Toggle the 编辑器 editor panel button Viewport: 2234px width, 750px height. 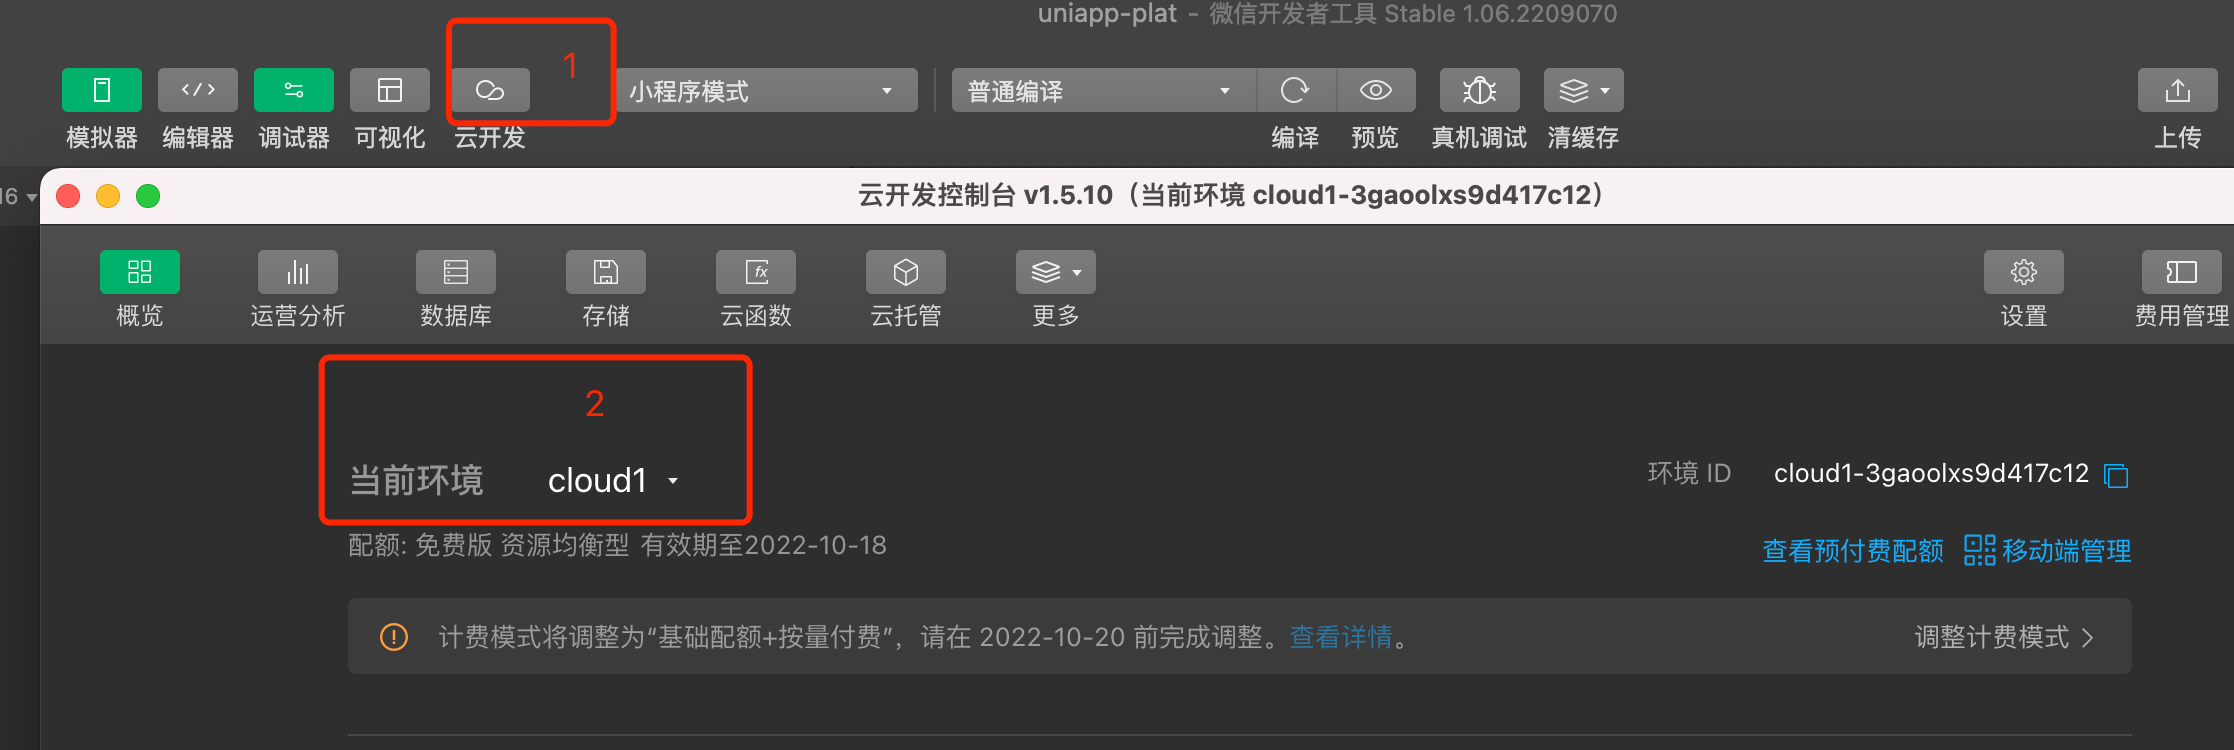tap(198, 90)
